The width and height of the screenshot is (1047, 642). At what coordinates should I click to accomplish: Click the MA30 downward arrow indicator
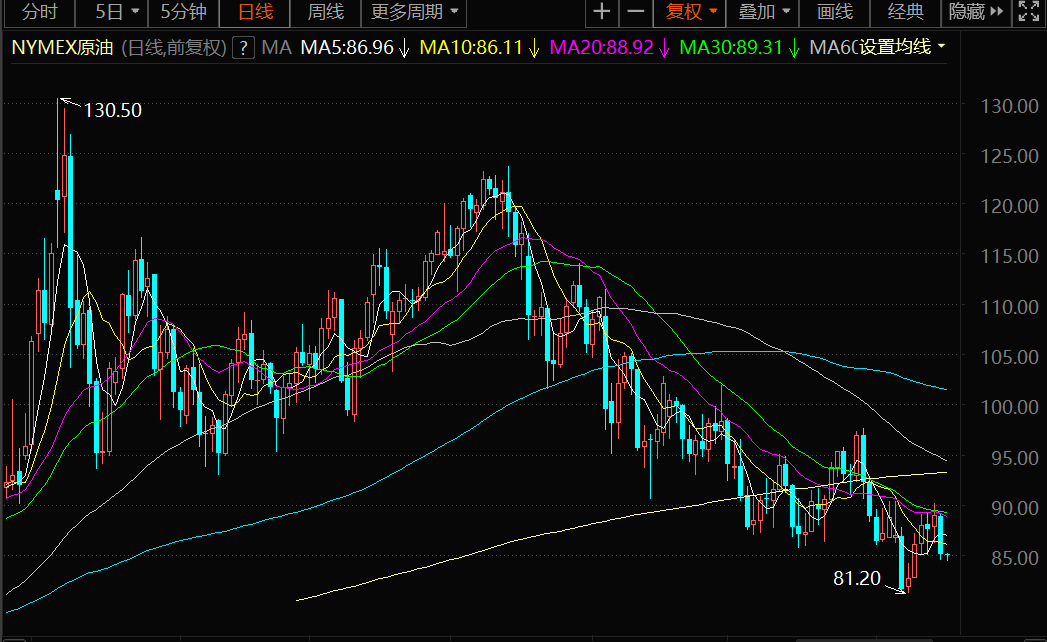point(793,48)
